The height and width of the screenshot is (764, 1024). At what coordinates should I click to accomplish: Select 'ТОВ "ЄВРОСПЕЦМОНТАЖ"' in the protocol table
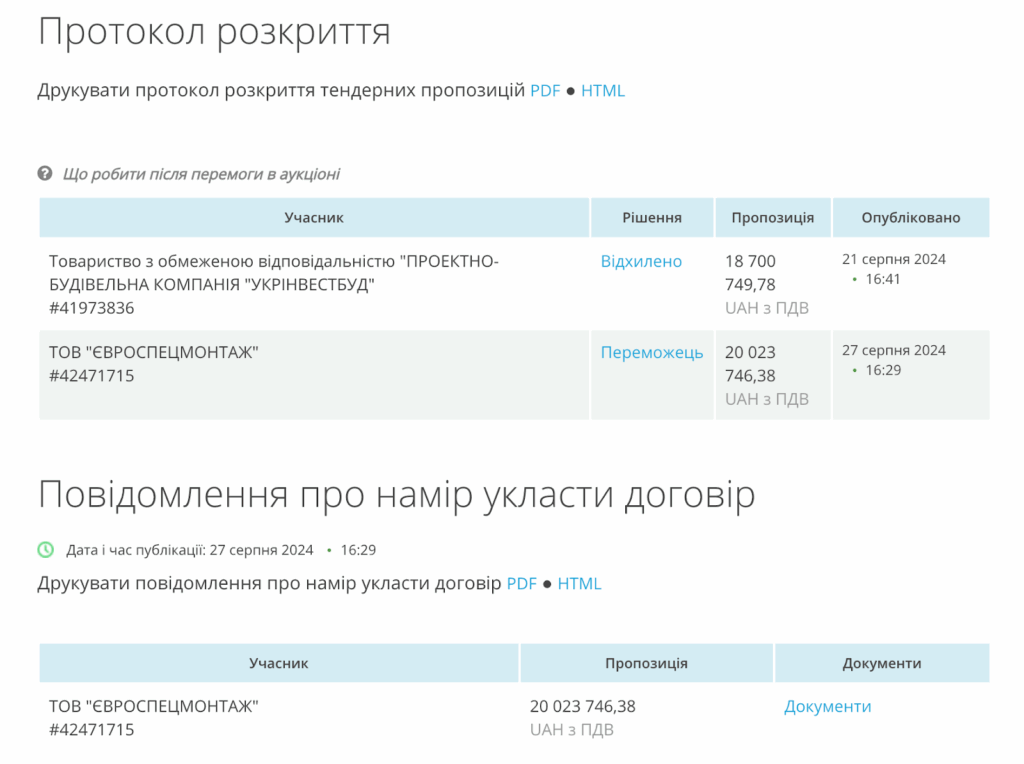point(153,353)
